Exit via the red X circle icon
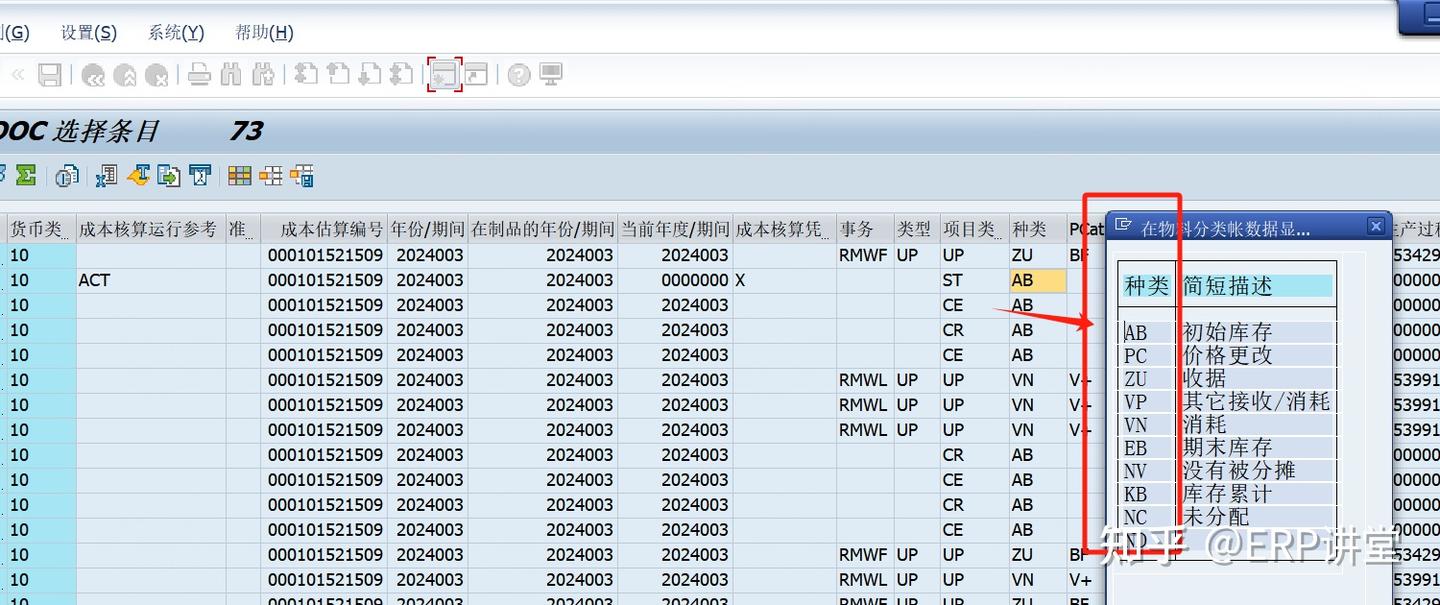Viewport: 1440px width, 605px height. coord(157,75)
